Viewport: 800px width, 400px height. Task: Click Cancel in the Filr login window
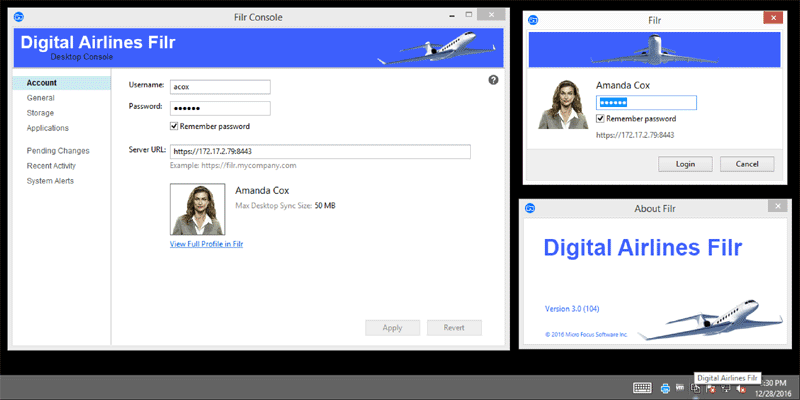(747, 164)
